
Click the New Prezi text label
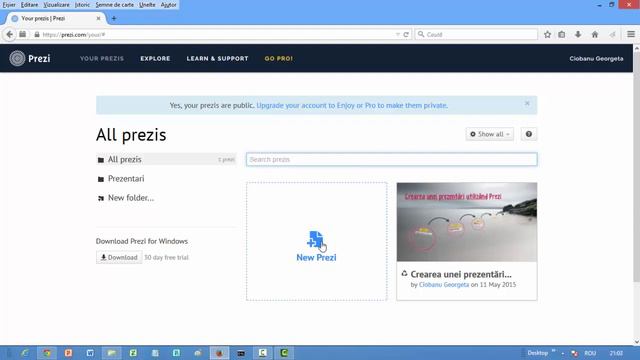316,258
